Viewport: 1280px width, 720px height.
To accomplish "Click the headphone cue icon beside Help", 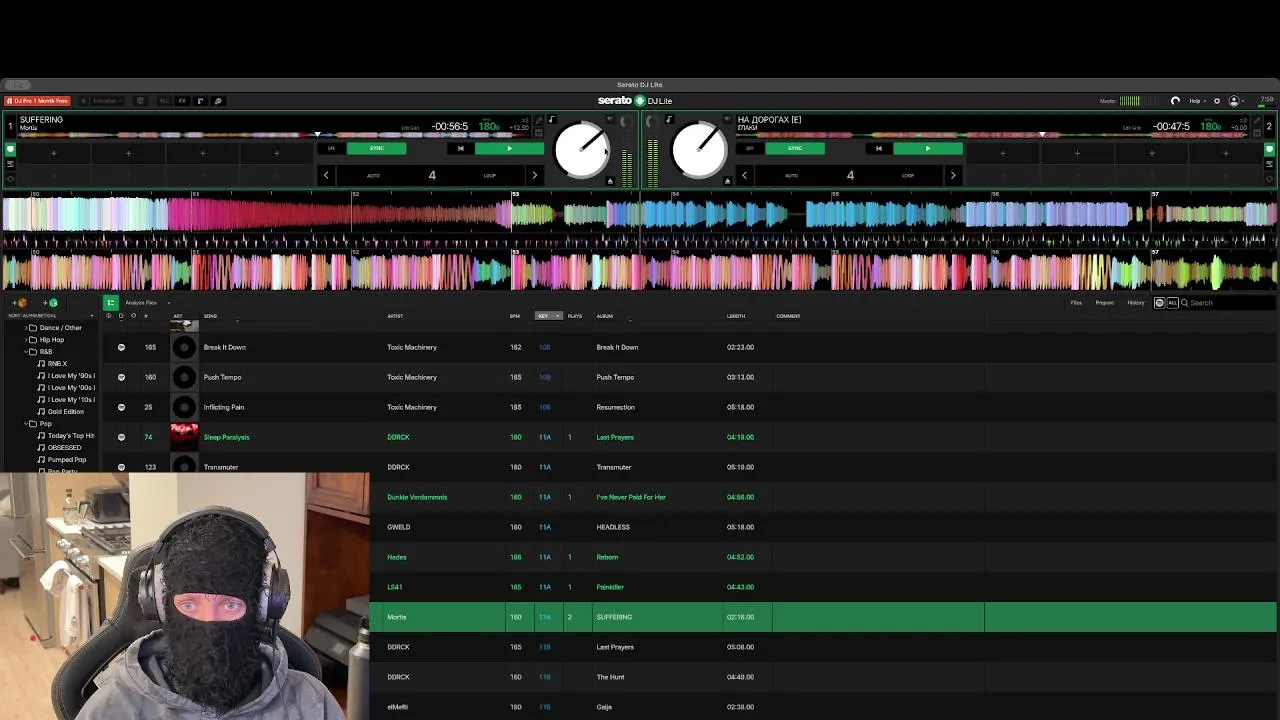I will click(1175, 101).
